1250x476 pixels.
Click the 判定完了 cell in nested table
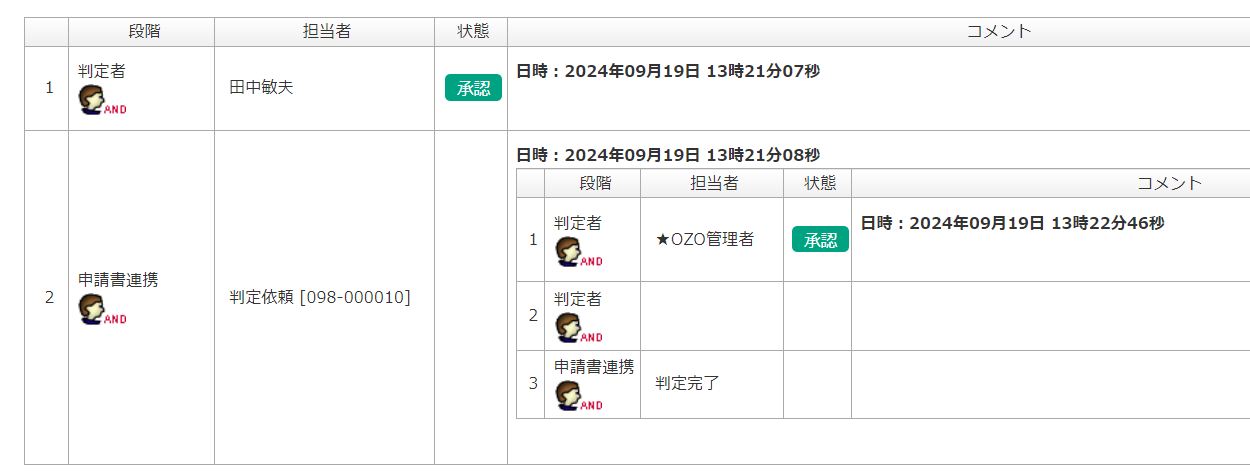711,383
